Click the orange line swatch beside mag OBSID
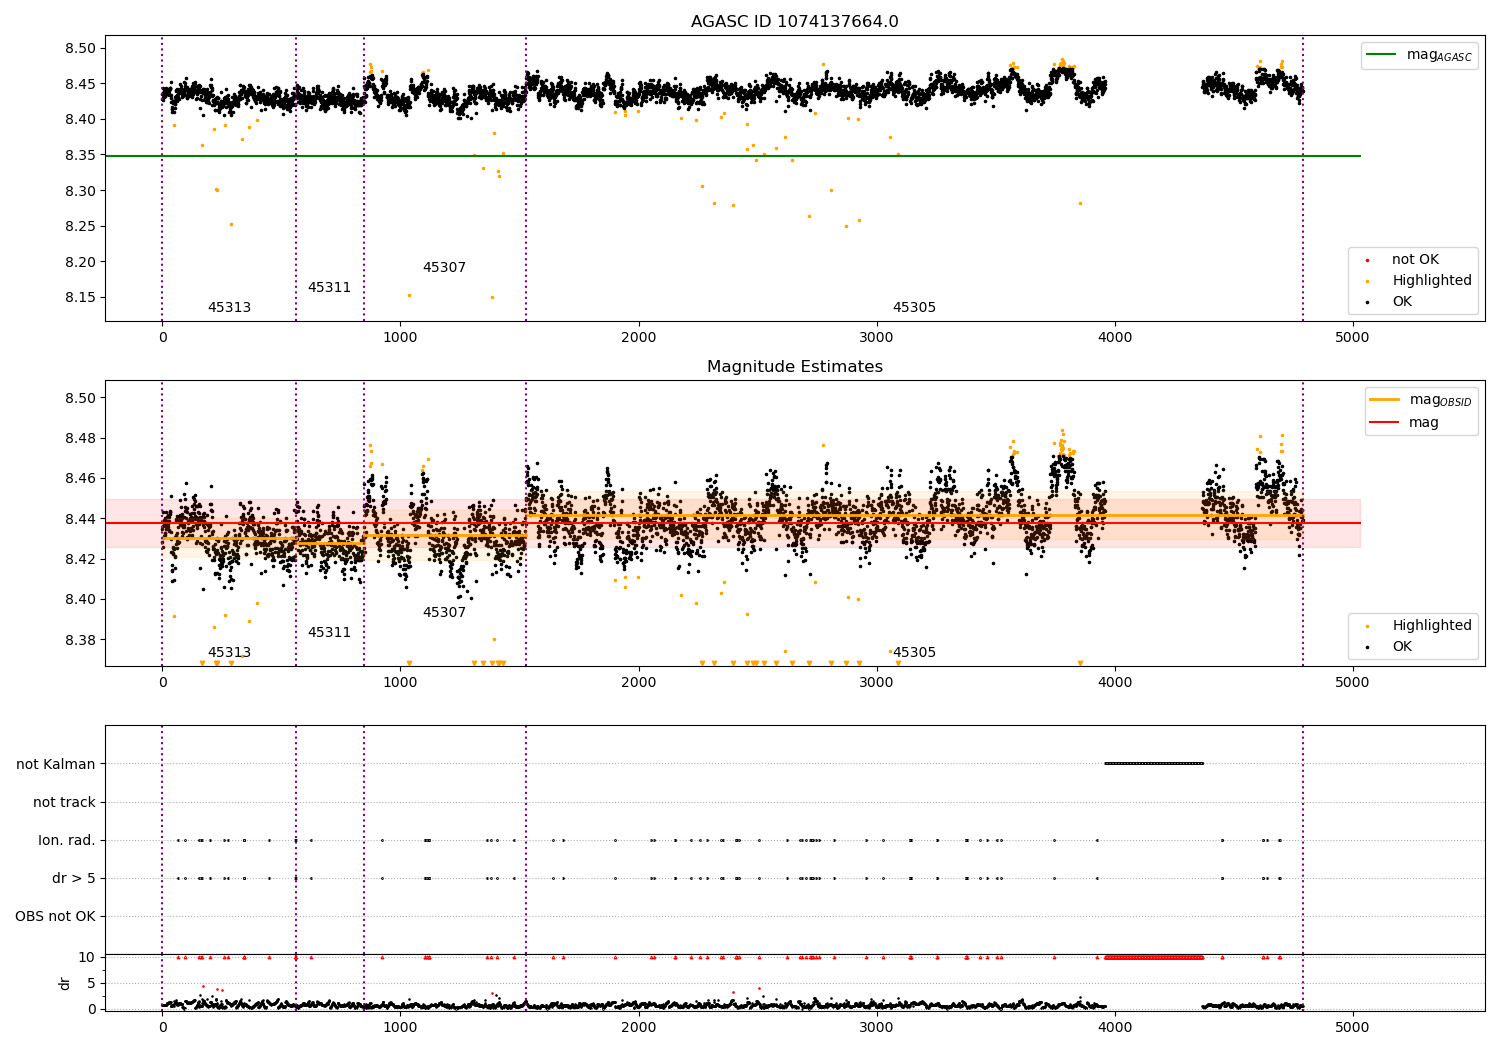 coord(1385,400)
